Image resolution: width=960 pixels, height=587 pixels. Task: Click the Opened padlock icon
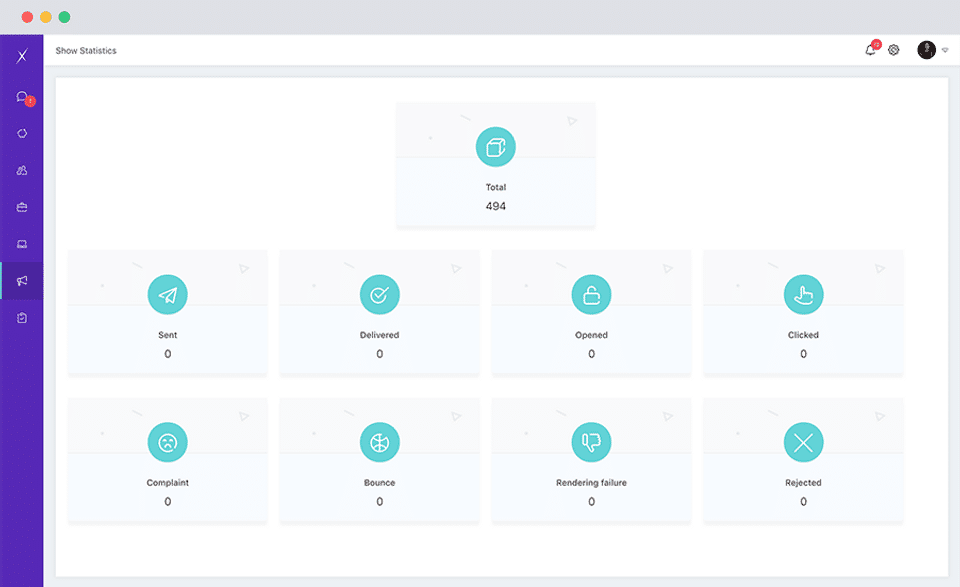[591, 294]
